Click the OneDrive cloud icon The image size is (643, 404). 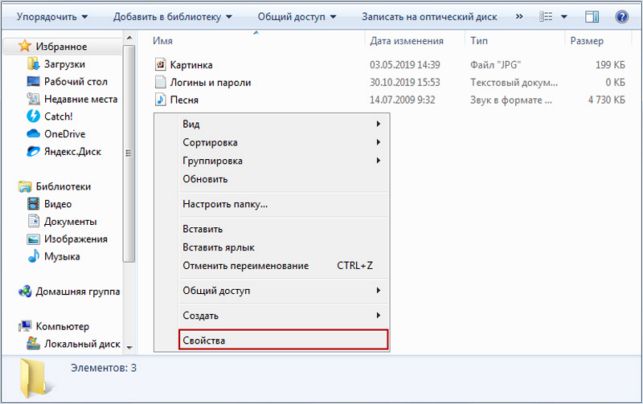[33, 134]
